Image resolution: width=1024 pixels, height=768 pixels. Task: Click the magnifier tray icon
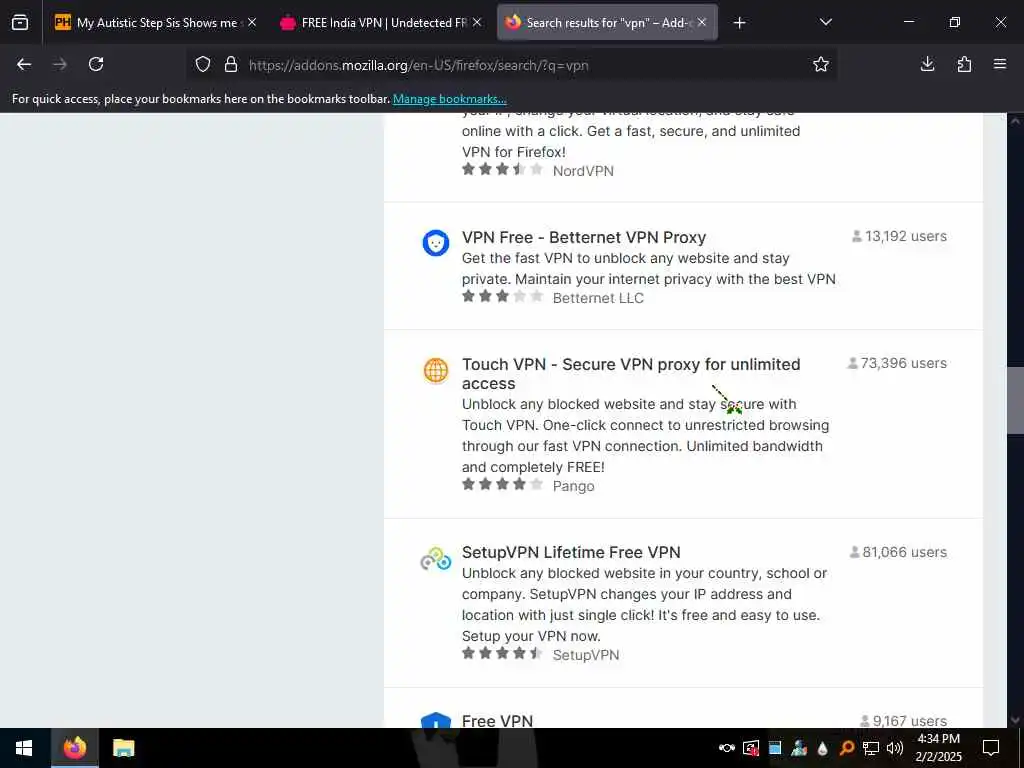(x=846, y=748)
